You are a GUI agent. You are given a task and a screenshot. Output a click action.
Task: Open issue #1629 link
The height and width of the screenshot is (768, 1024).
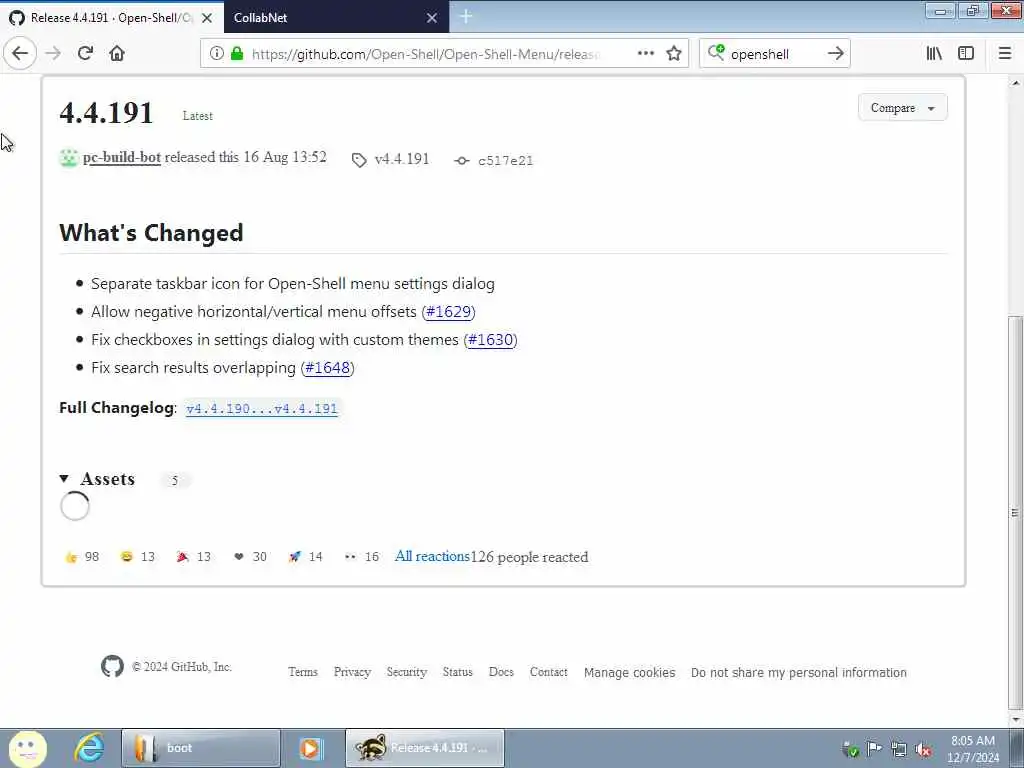(x=448, y=312)
